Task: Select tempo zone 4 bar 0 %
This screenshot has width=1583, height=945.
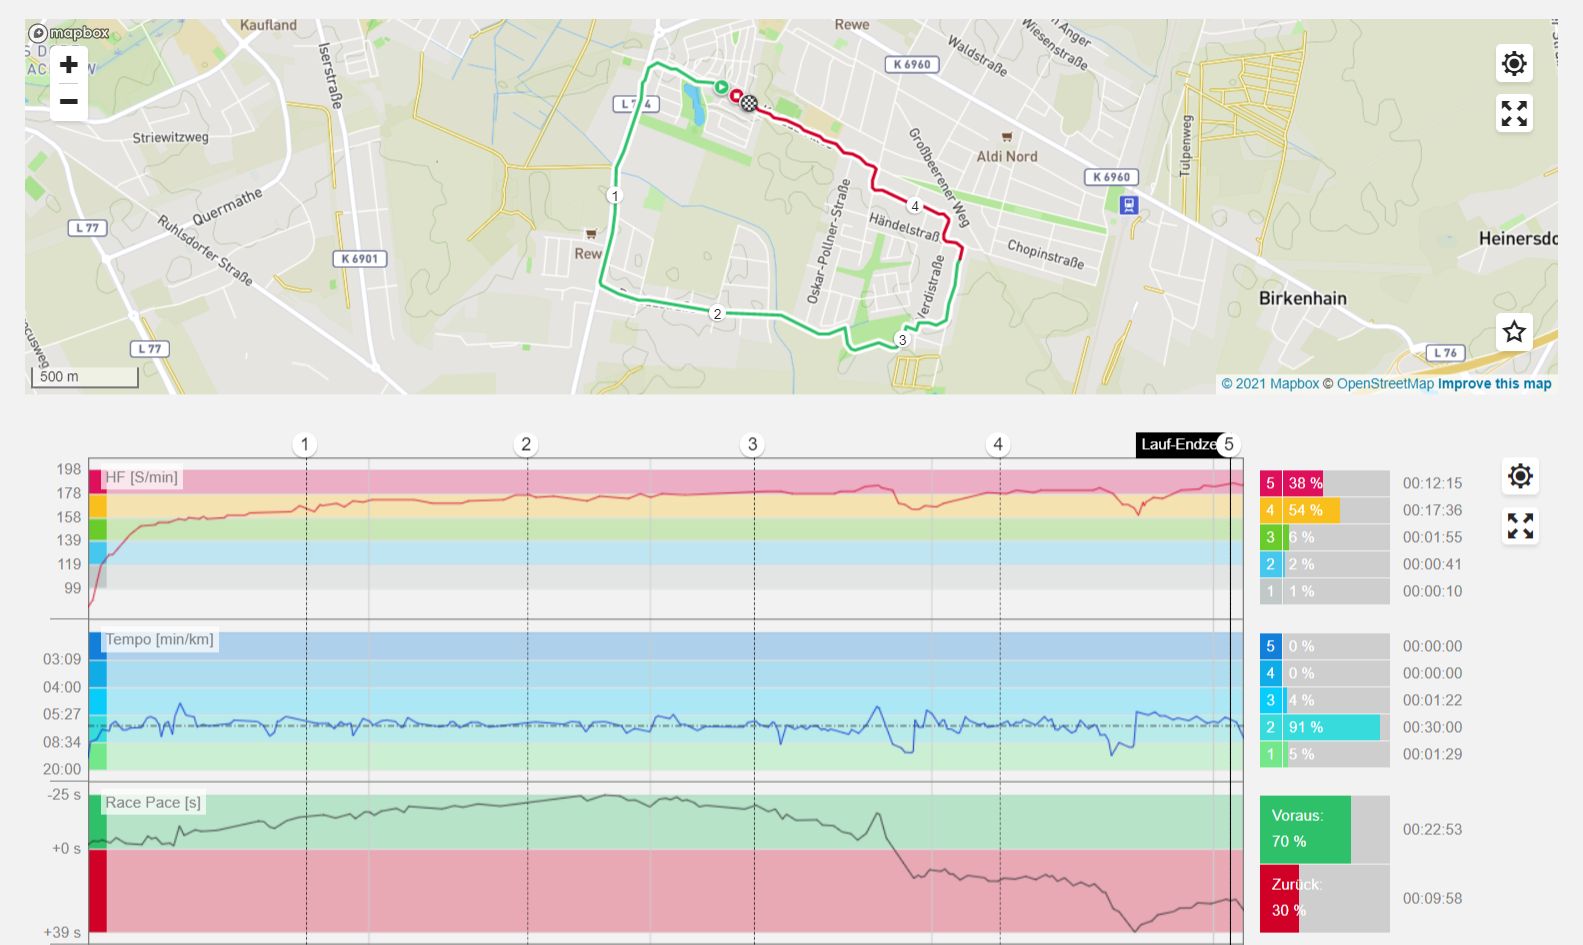Action: (x=1324, y=673)
